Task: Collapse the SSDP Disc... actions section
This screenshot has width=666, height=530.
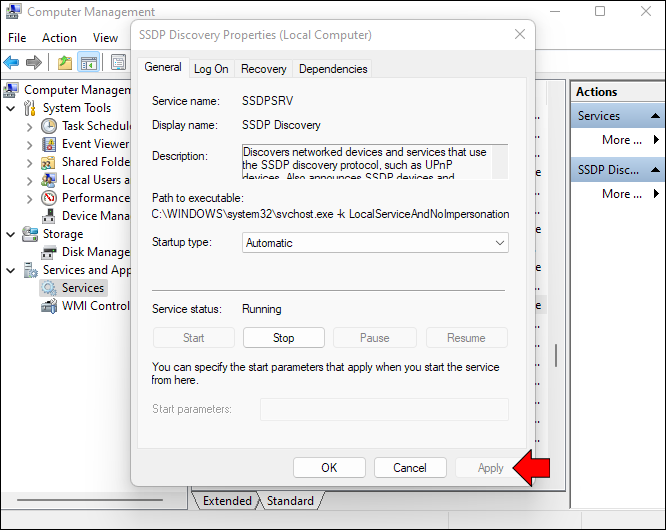Action: pos(655,169)
